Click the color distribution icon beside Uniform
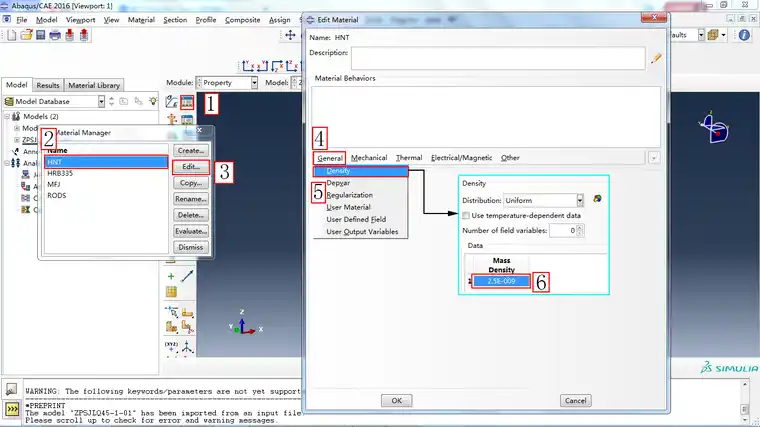The image size is (760, 427). tap(597, 199)
